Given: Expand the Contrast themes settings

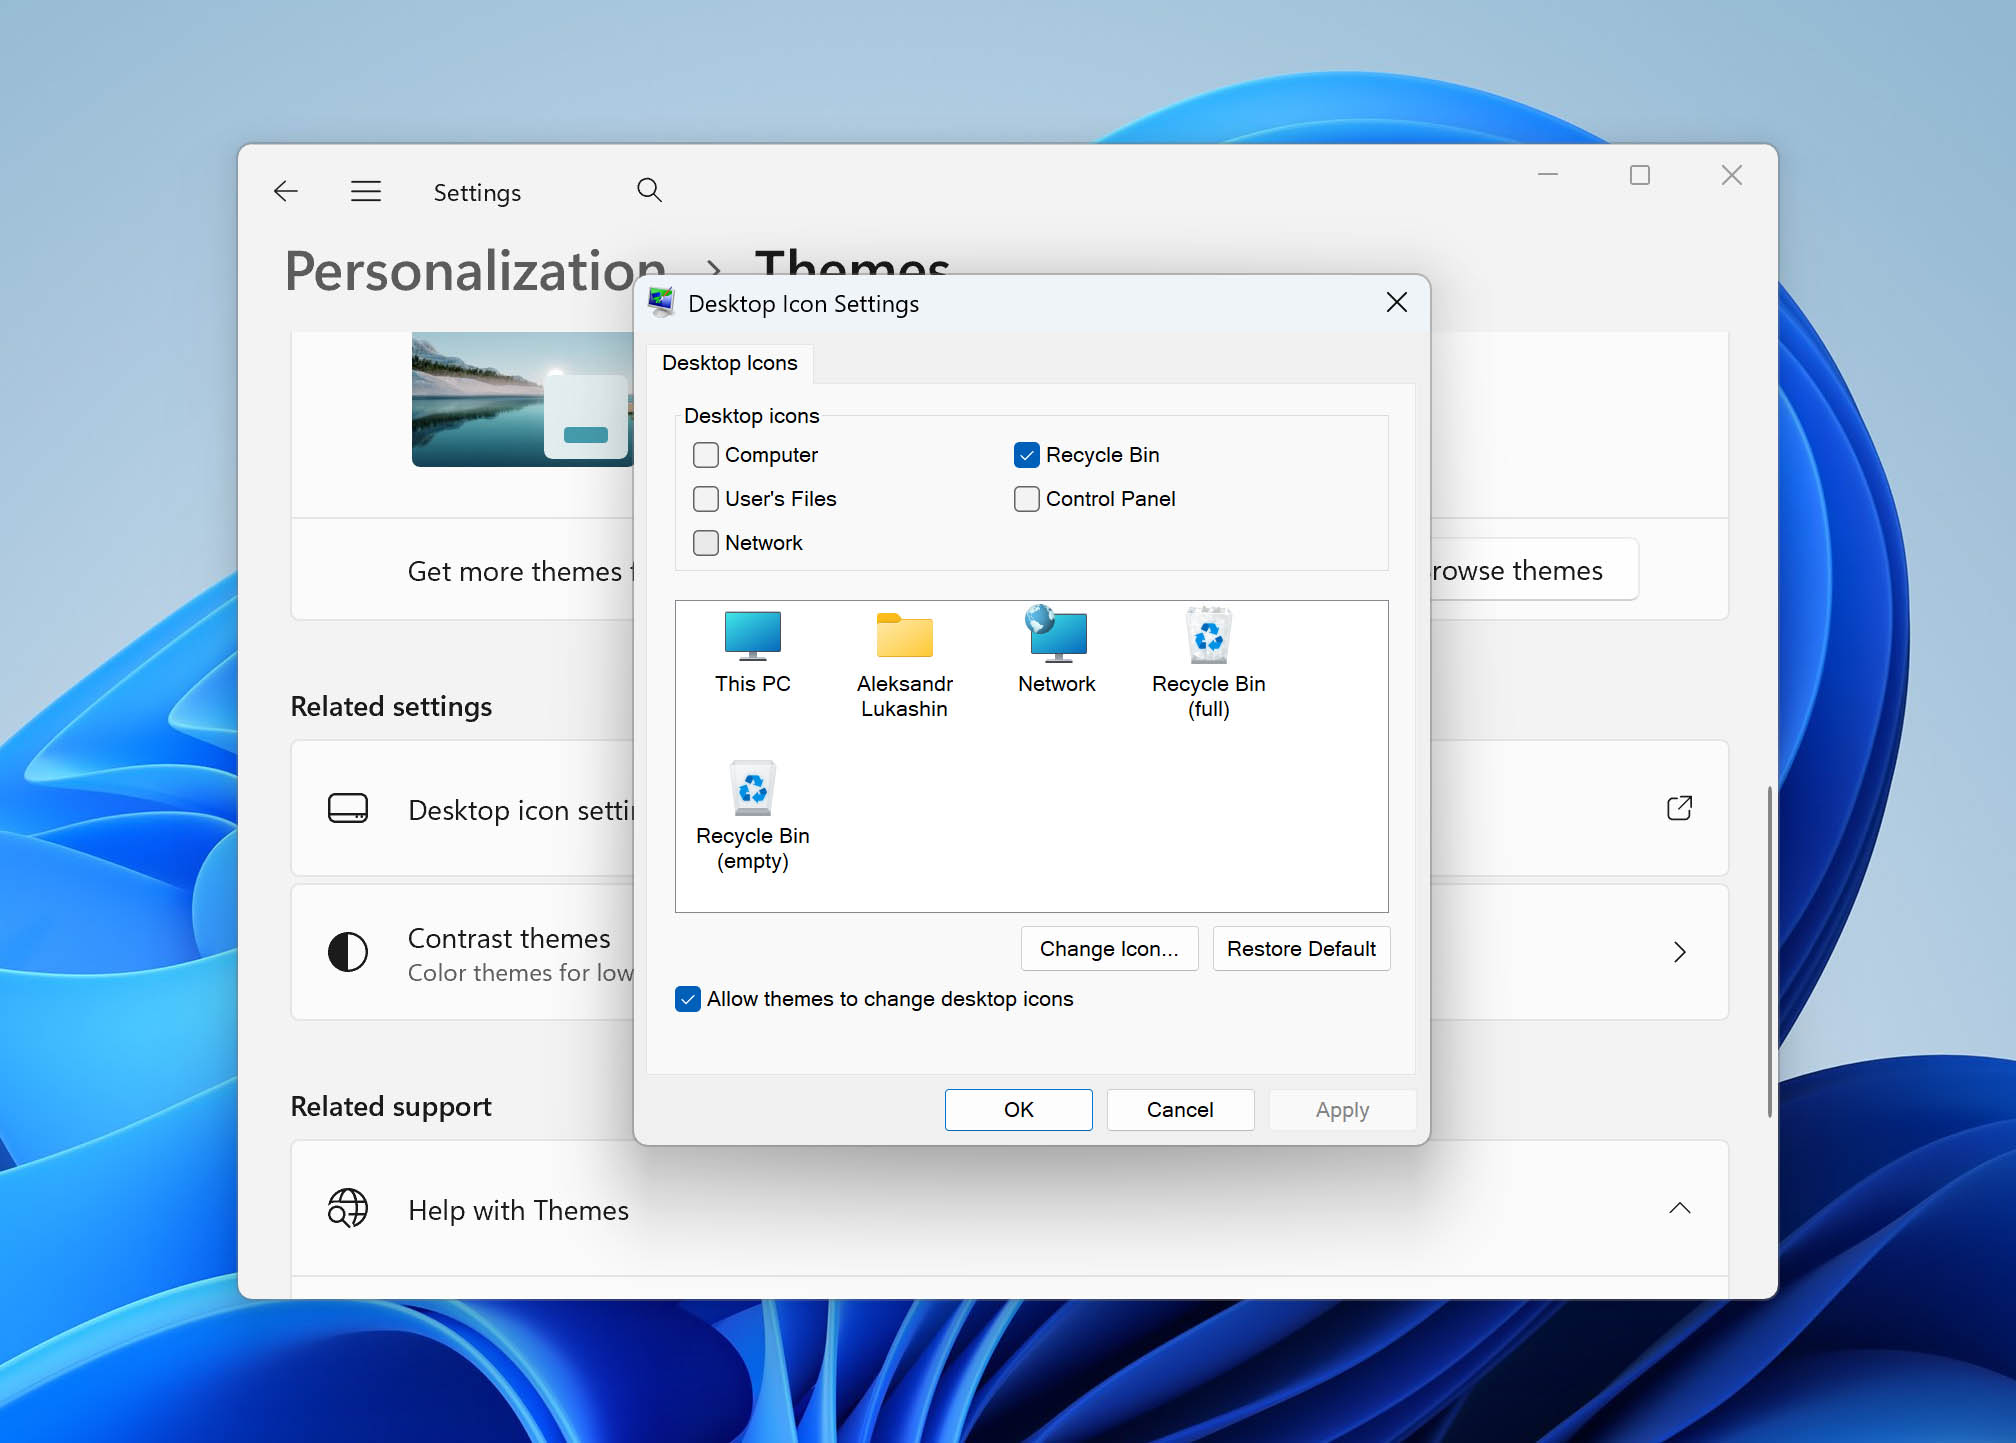Looking at the screenshot, I should coord(1680,951).
